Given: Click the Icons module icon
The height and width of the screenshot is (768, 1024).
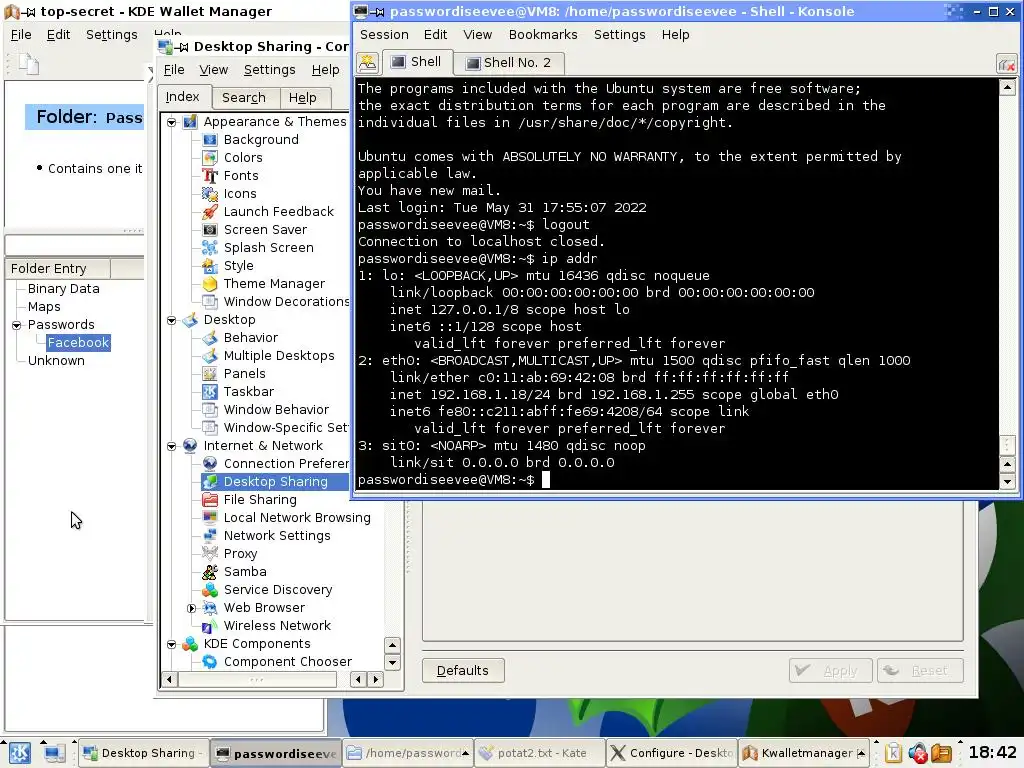Looking at the screenshot, I should 210,194.
